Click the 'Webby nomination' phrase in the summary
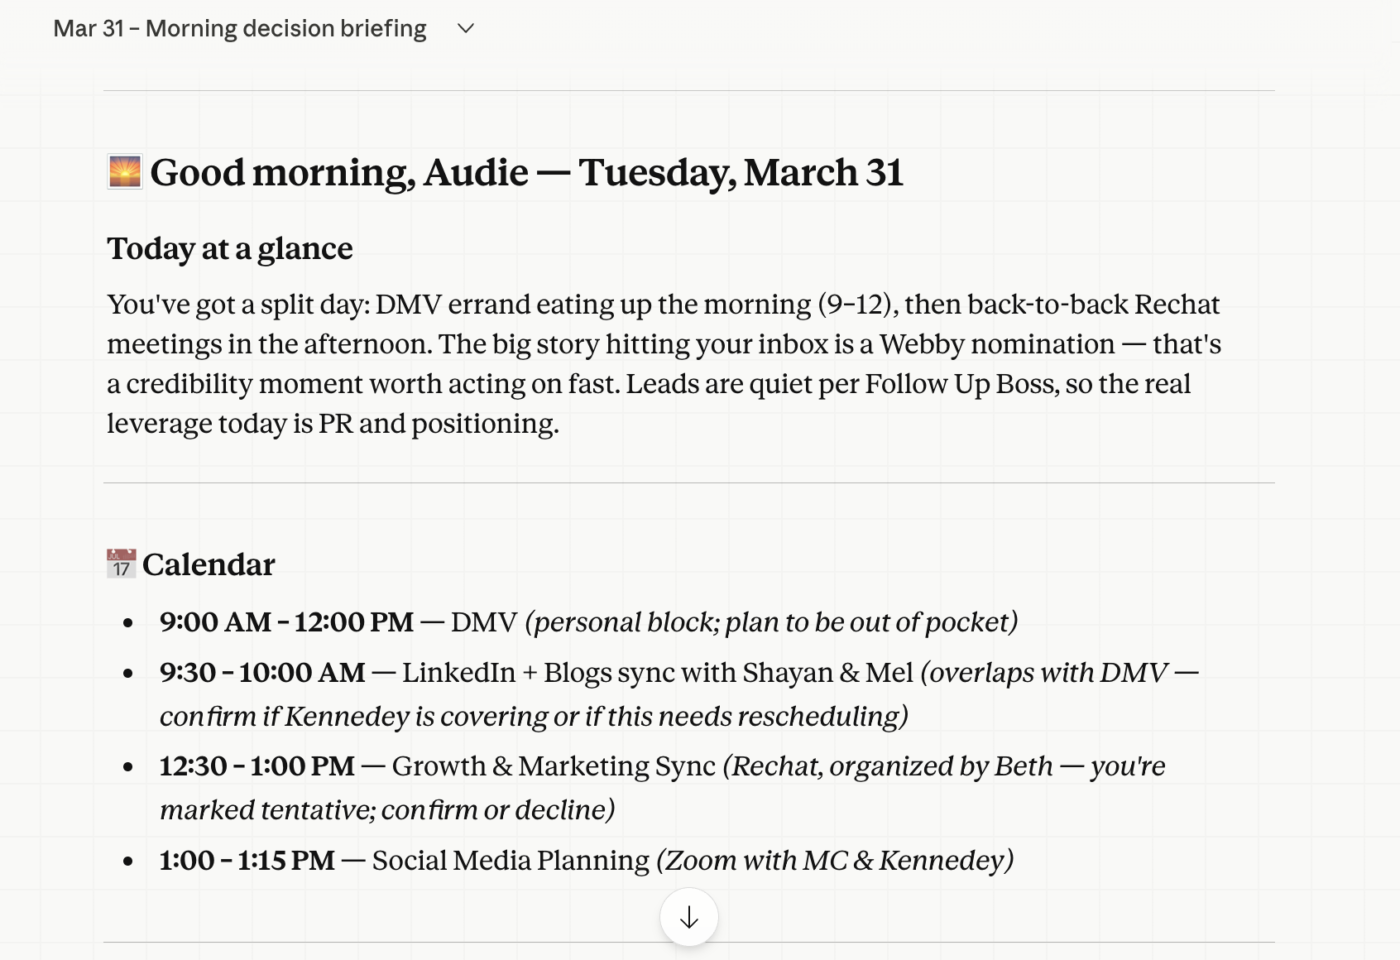Viewport: 1400px width, 960px height. 997,344
